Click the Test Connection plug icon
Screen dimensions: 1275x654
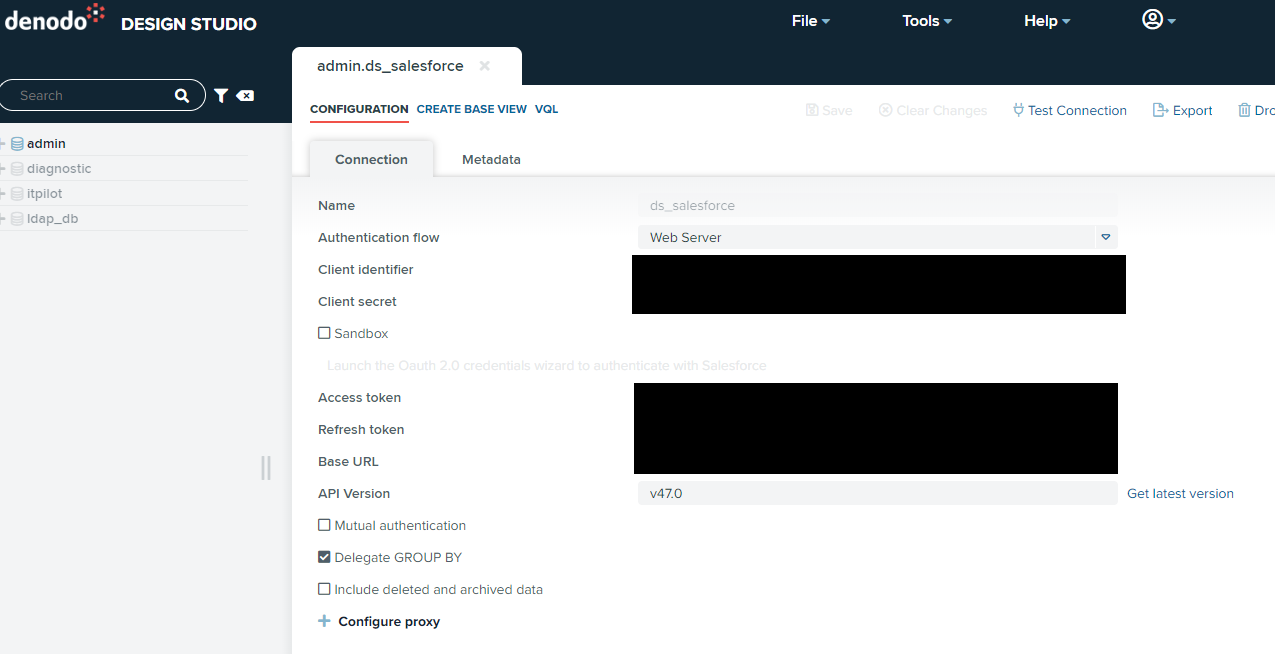pos(1018,110)
